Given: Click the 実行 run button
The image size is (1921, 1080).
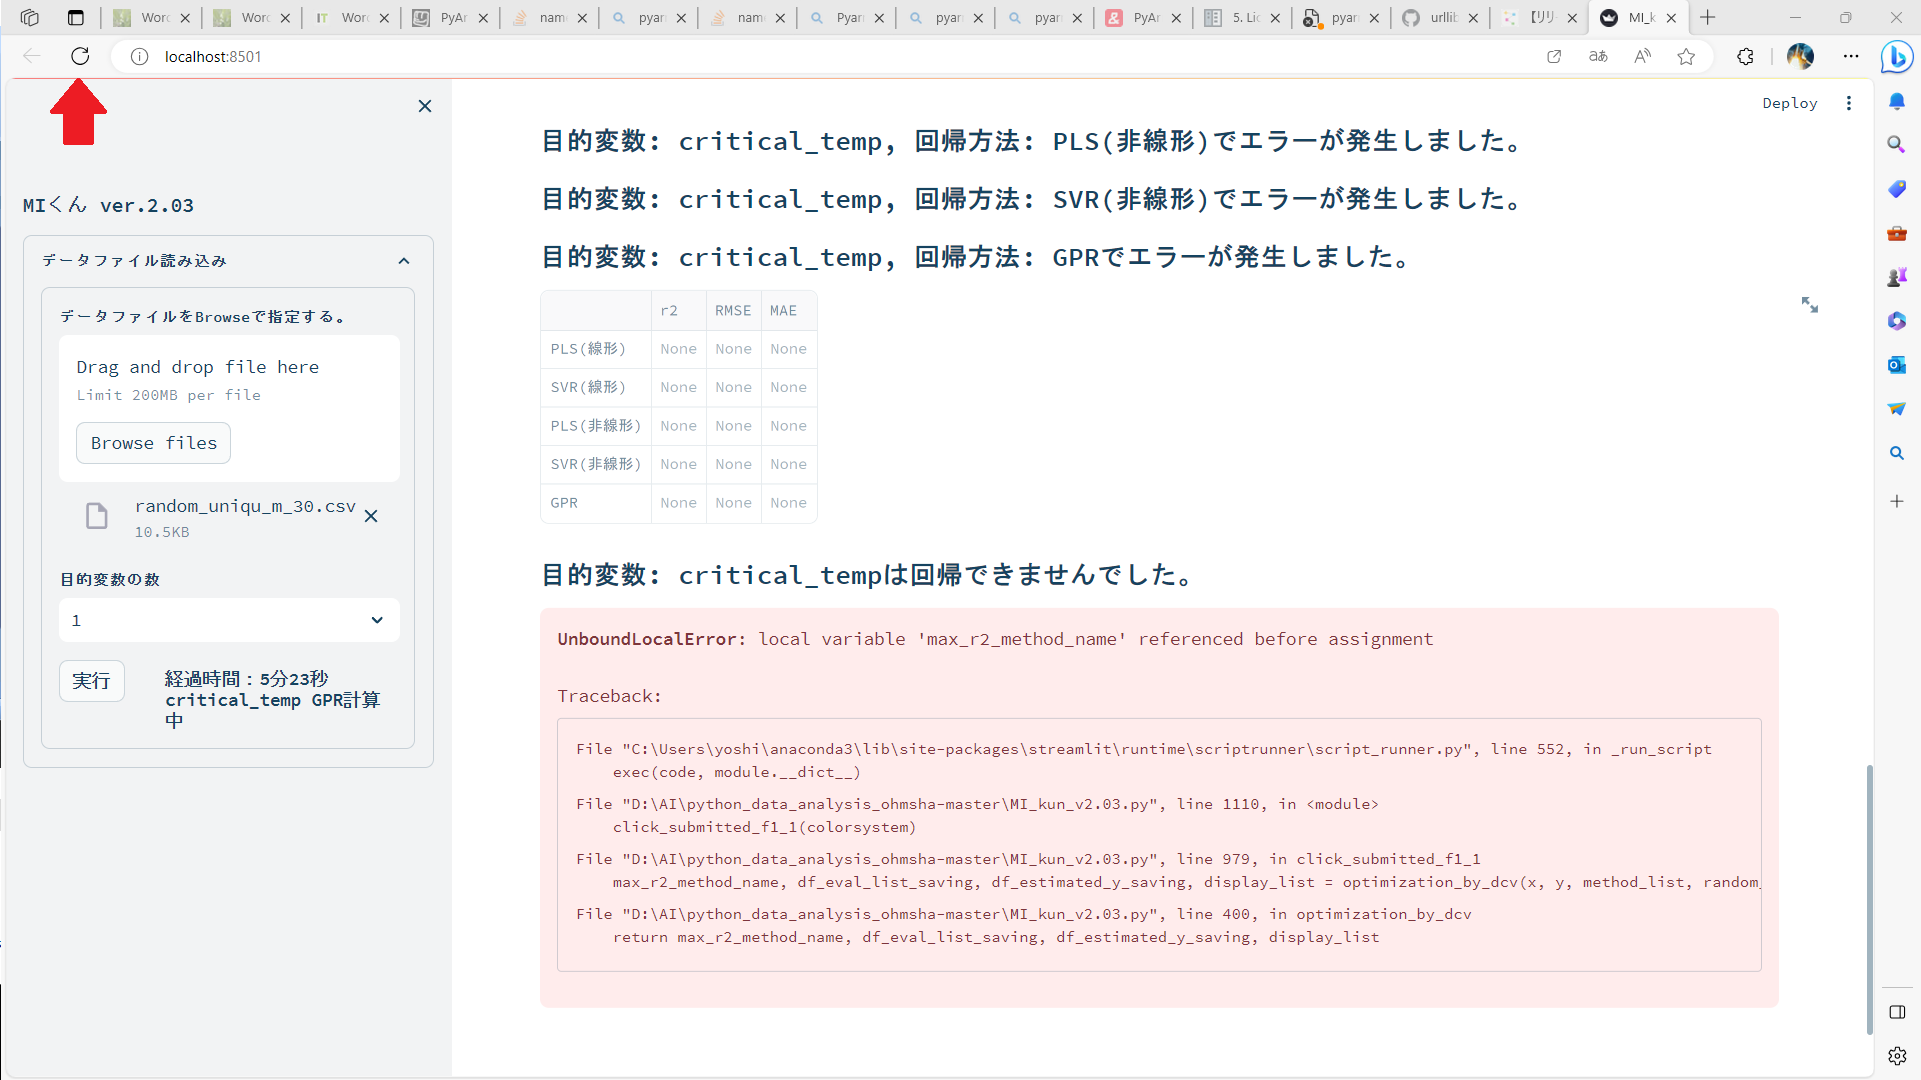Looking at the screenshot, I should click(x=91, y=681).
